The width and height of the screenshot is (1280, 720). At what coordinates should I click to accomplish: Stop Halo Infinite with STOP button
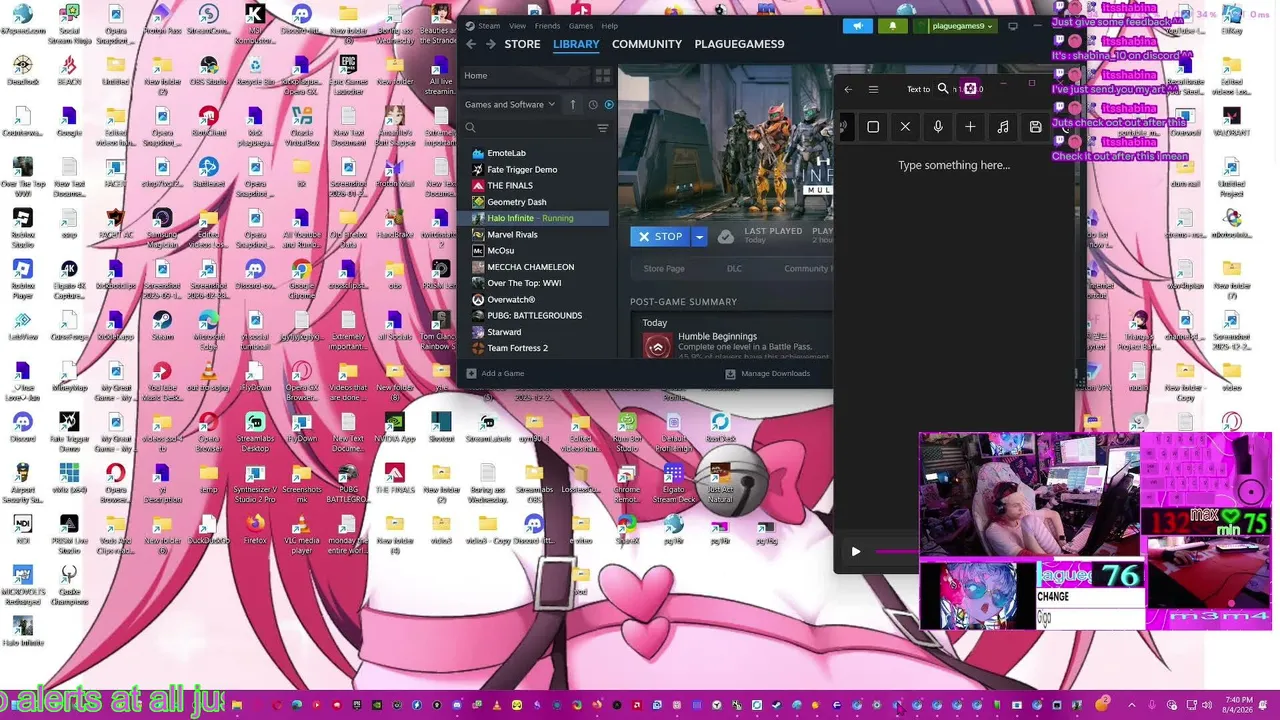pyautogui.click(x=660, y=237)
